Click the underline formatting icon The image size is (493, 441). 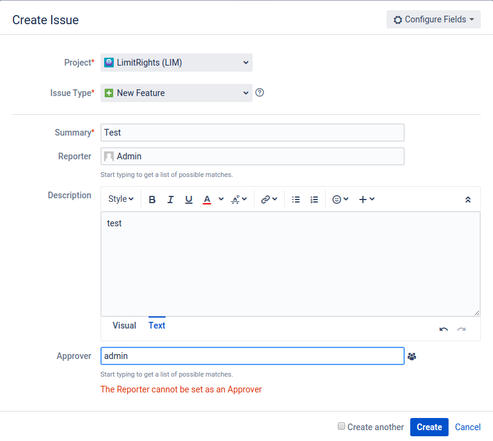pos(189,199)
